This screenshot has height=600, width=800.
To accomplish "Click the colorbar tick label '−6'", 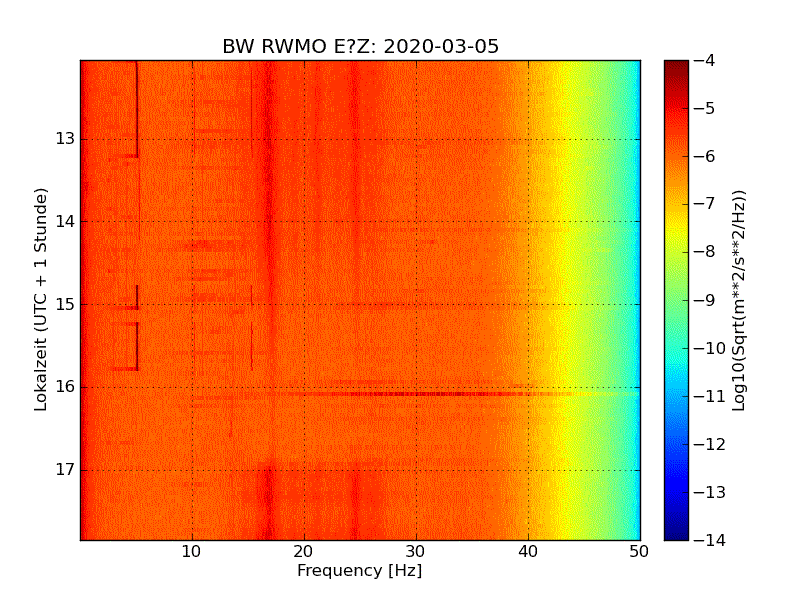I will pos(705,156).
